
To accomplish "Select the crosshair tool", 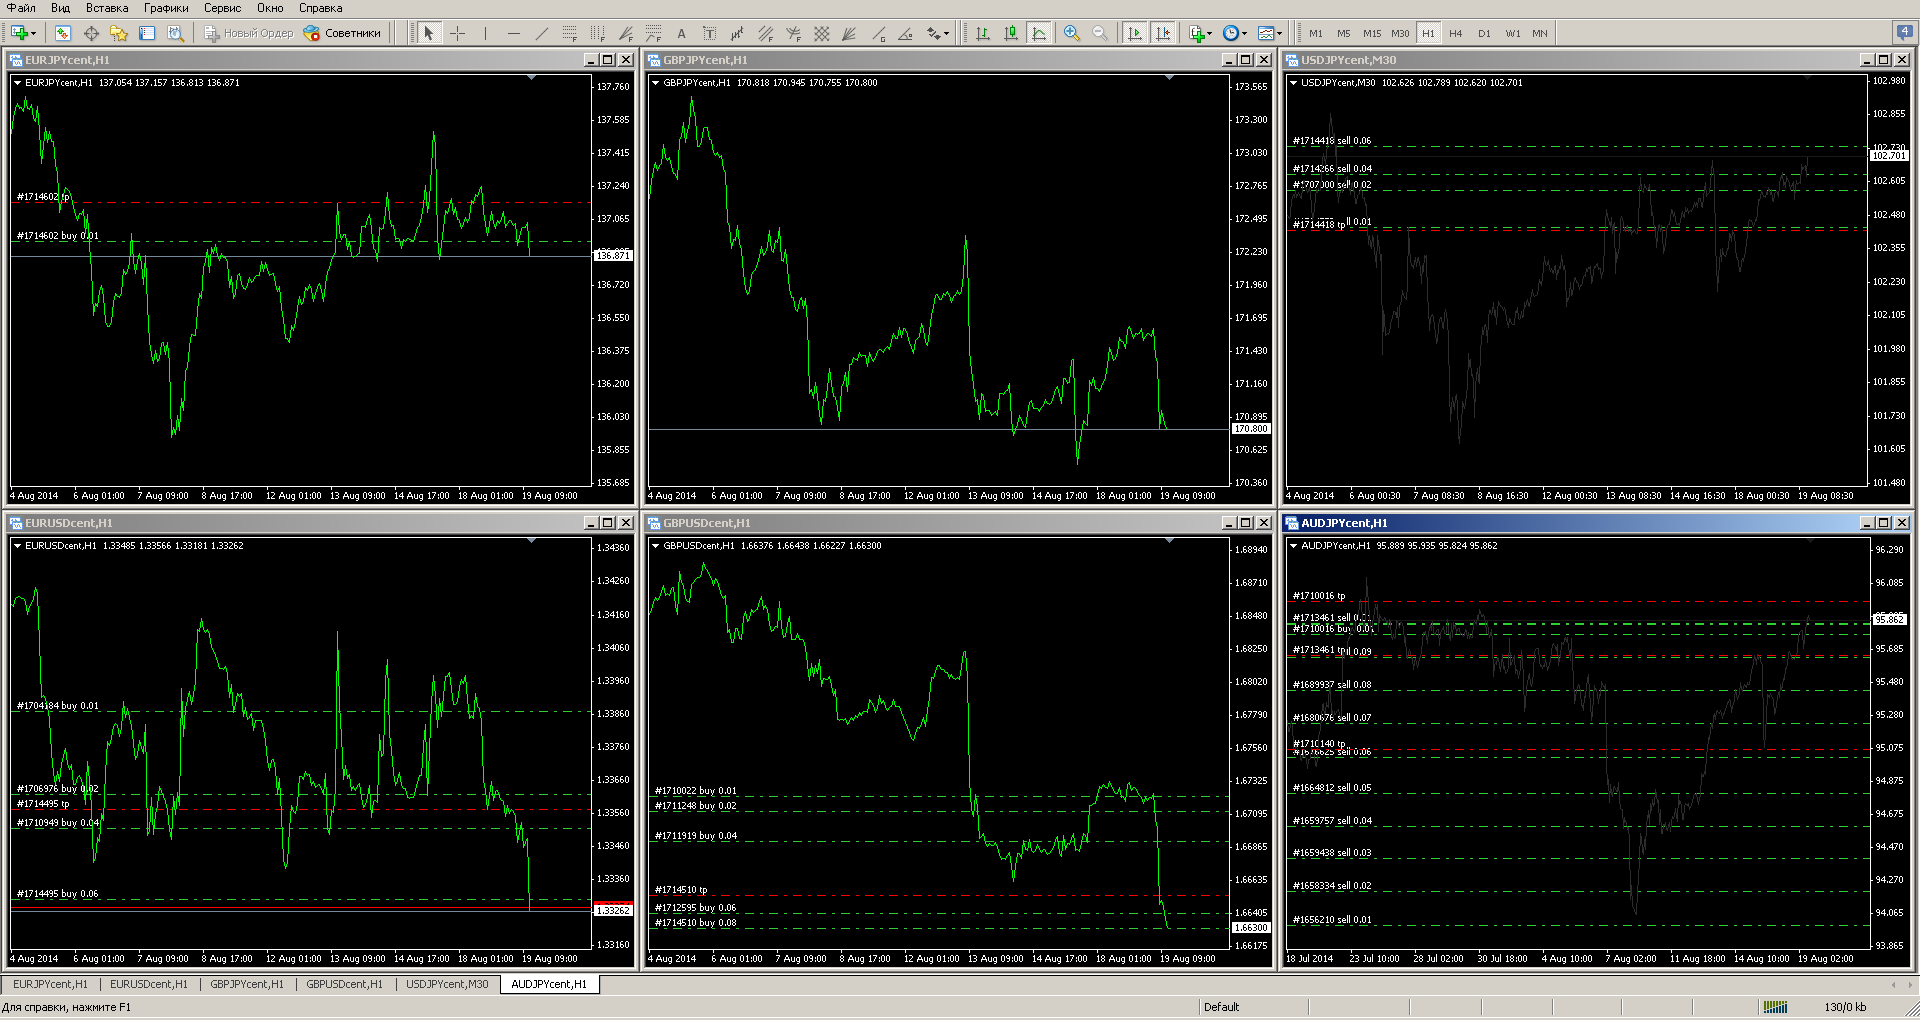I will 457,33.
